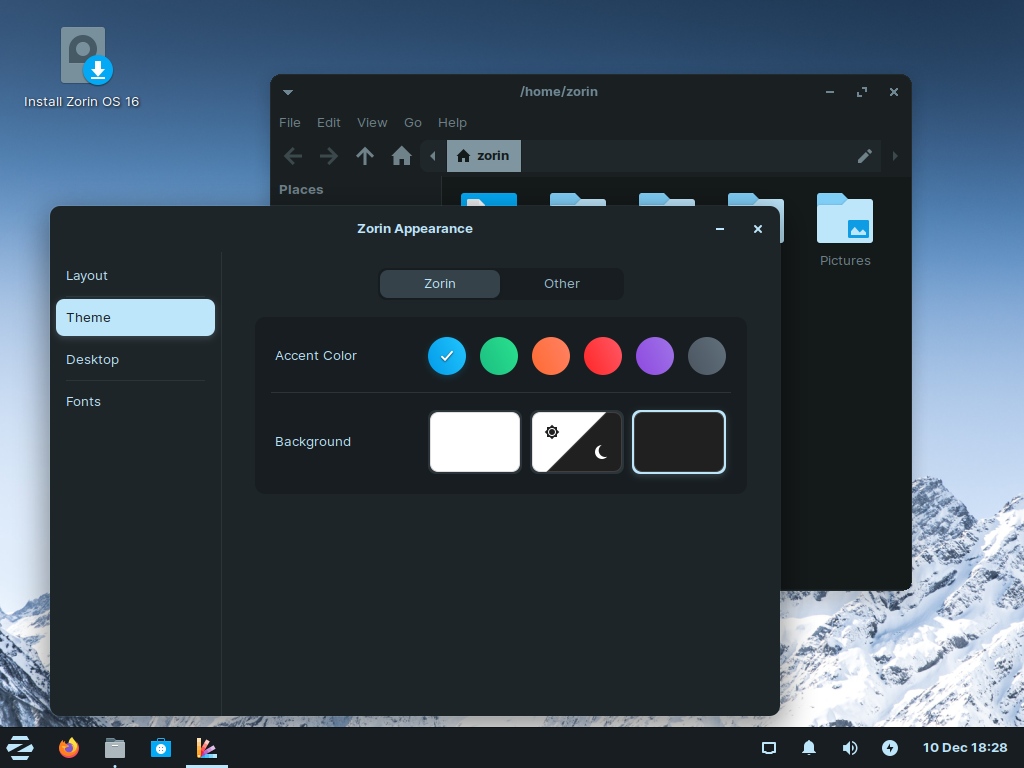
Task: Open the Edit menu
Action: tap(328, 123)
